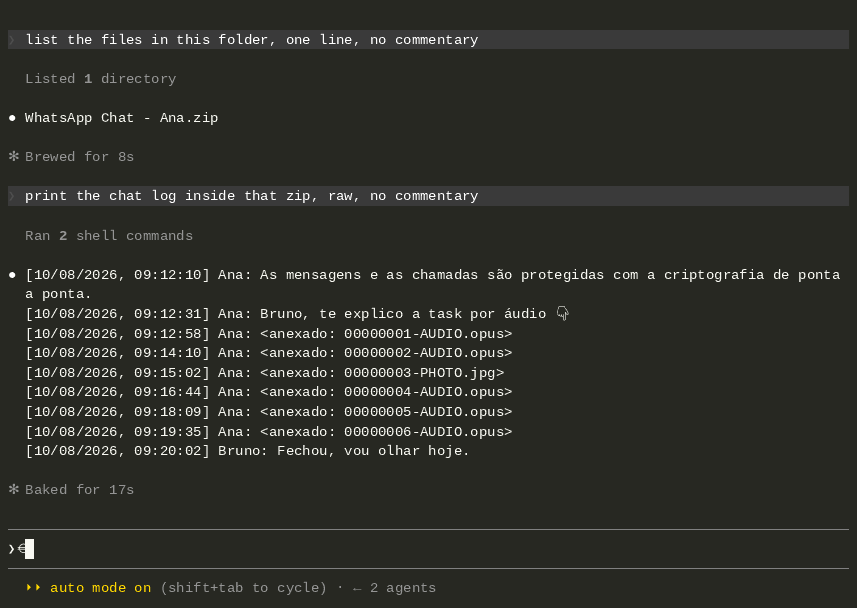Click the bullet marker before 'WhatsApp Chat - Ana.zip'
Image resolution: width=857 pixels, height=608 pixels.
[x=13, y=118]
